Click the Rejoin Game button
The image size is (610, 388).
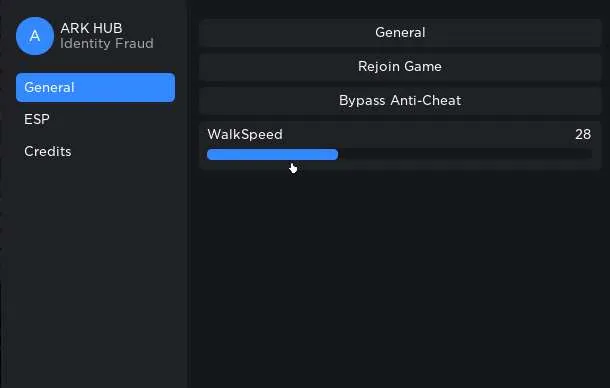click(400, 67)
